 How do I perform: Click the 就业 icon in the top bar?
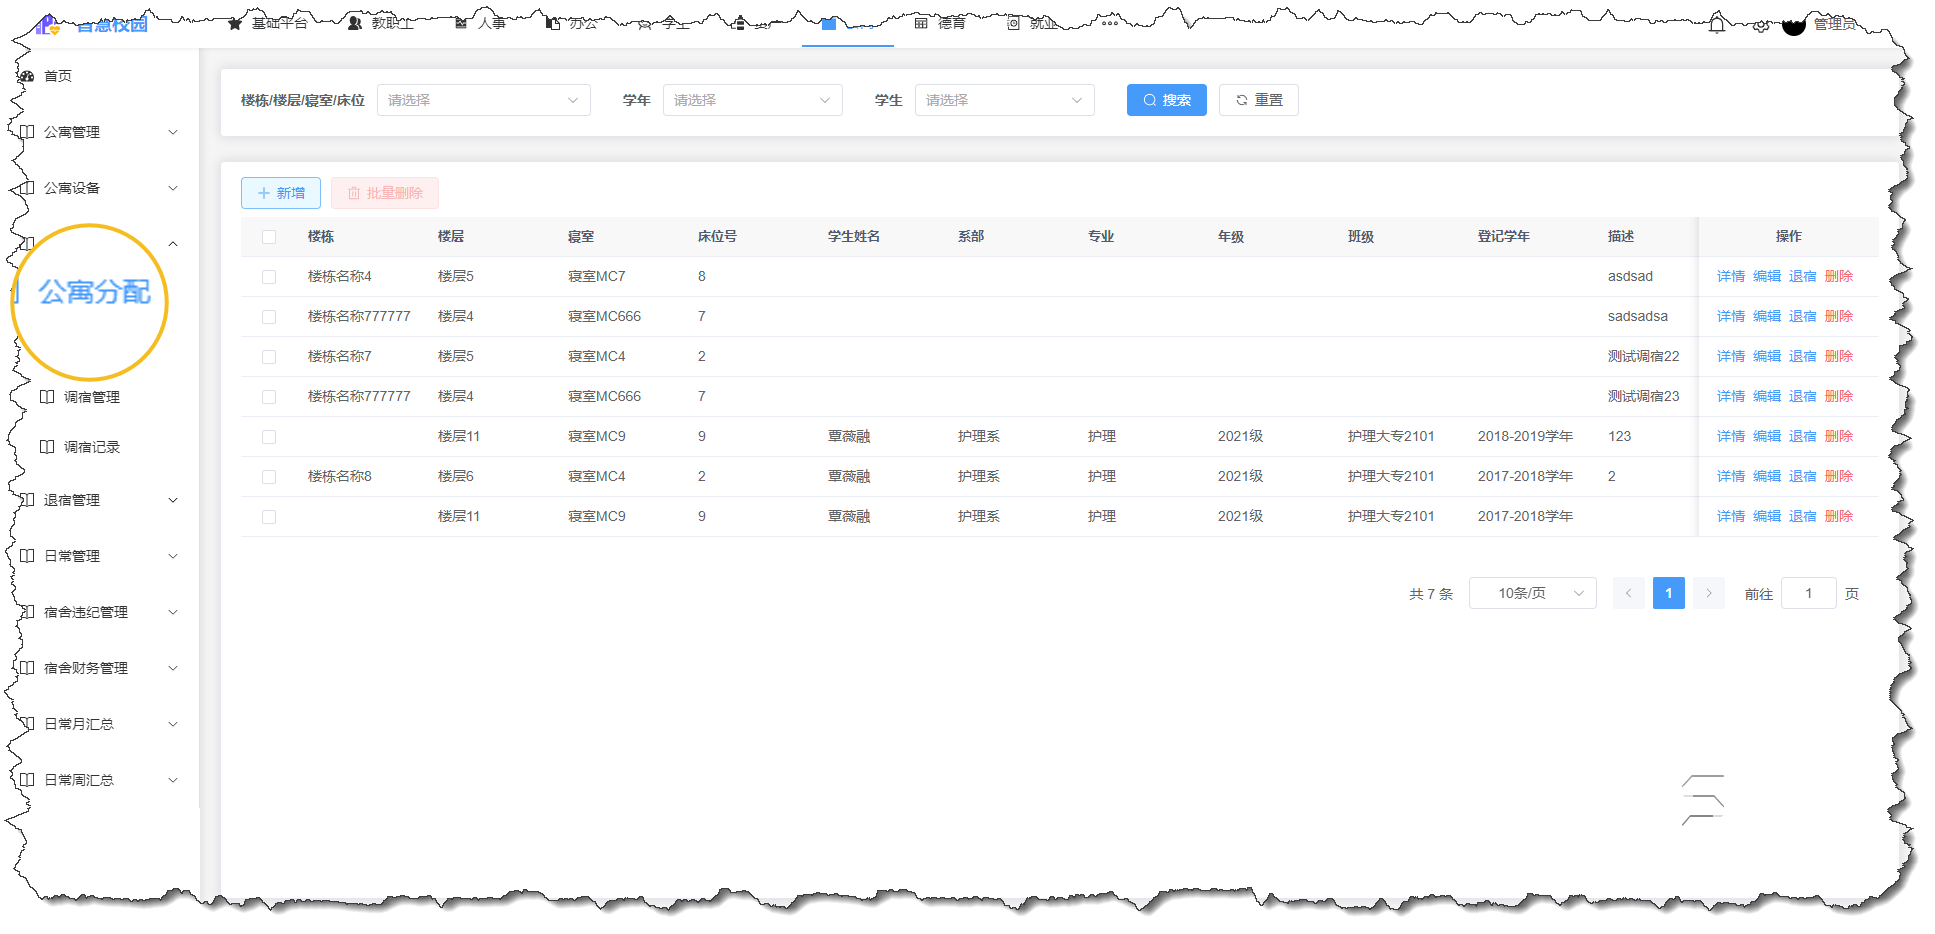click(x=1011, y=23)
